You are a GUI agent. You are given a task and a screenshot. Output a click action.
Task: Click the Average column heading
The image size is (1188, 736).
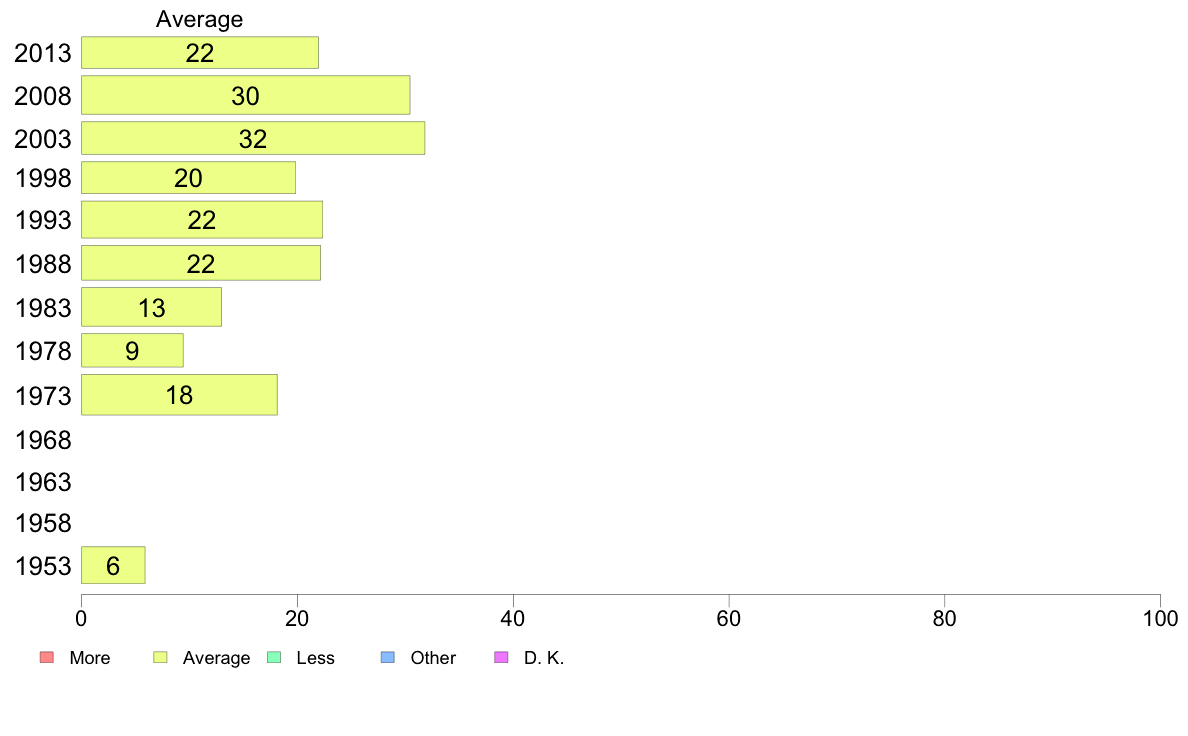pyautogui.click(x=199, y=19)
